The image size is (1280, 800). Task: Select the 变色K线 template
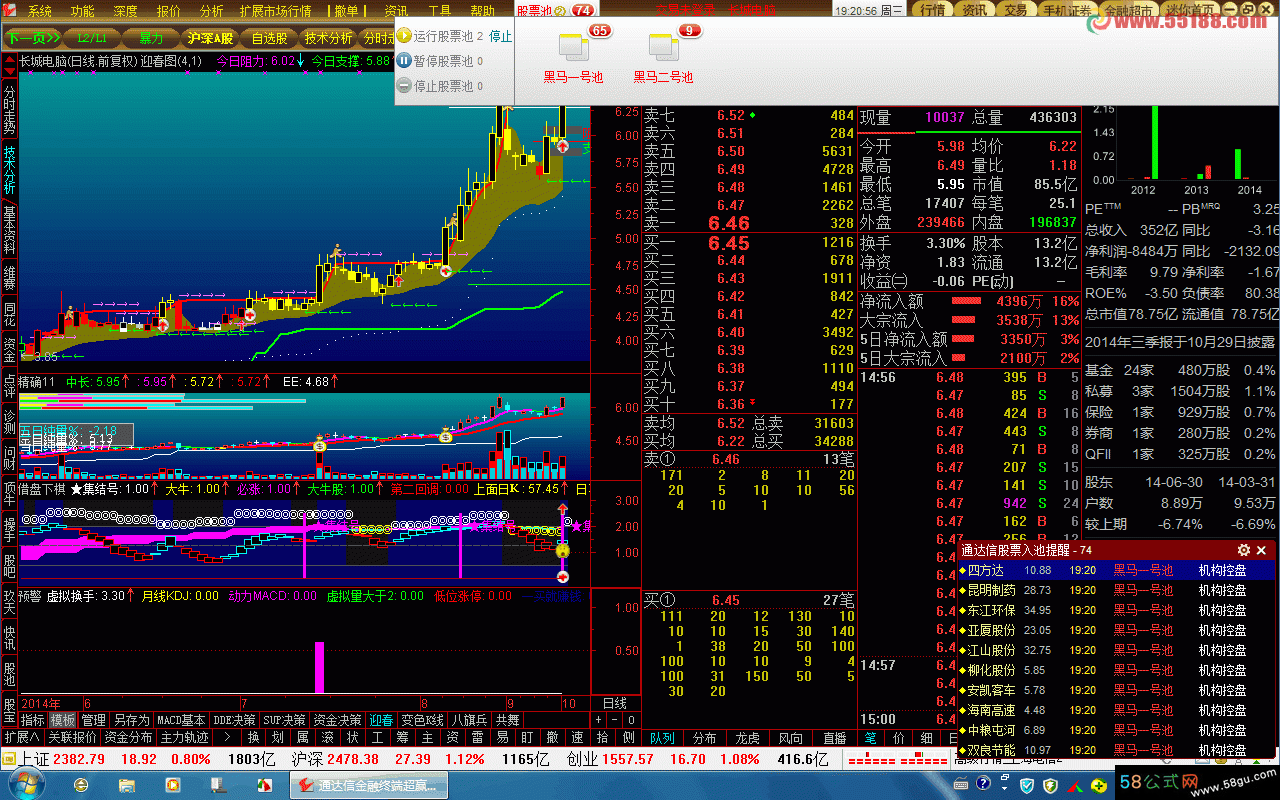pos(422,720)
